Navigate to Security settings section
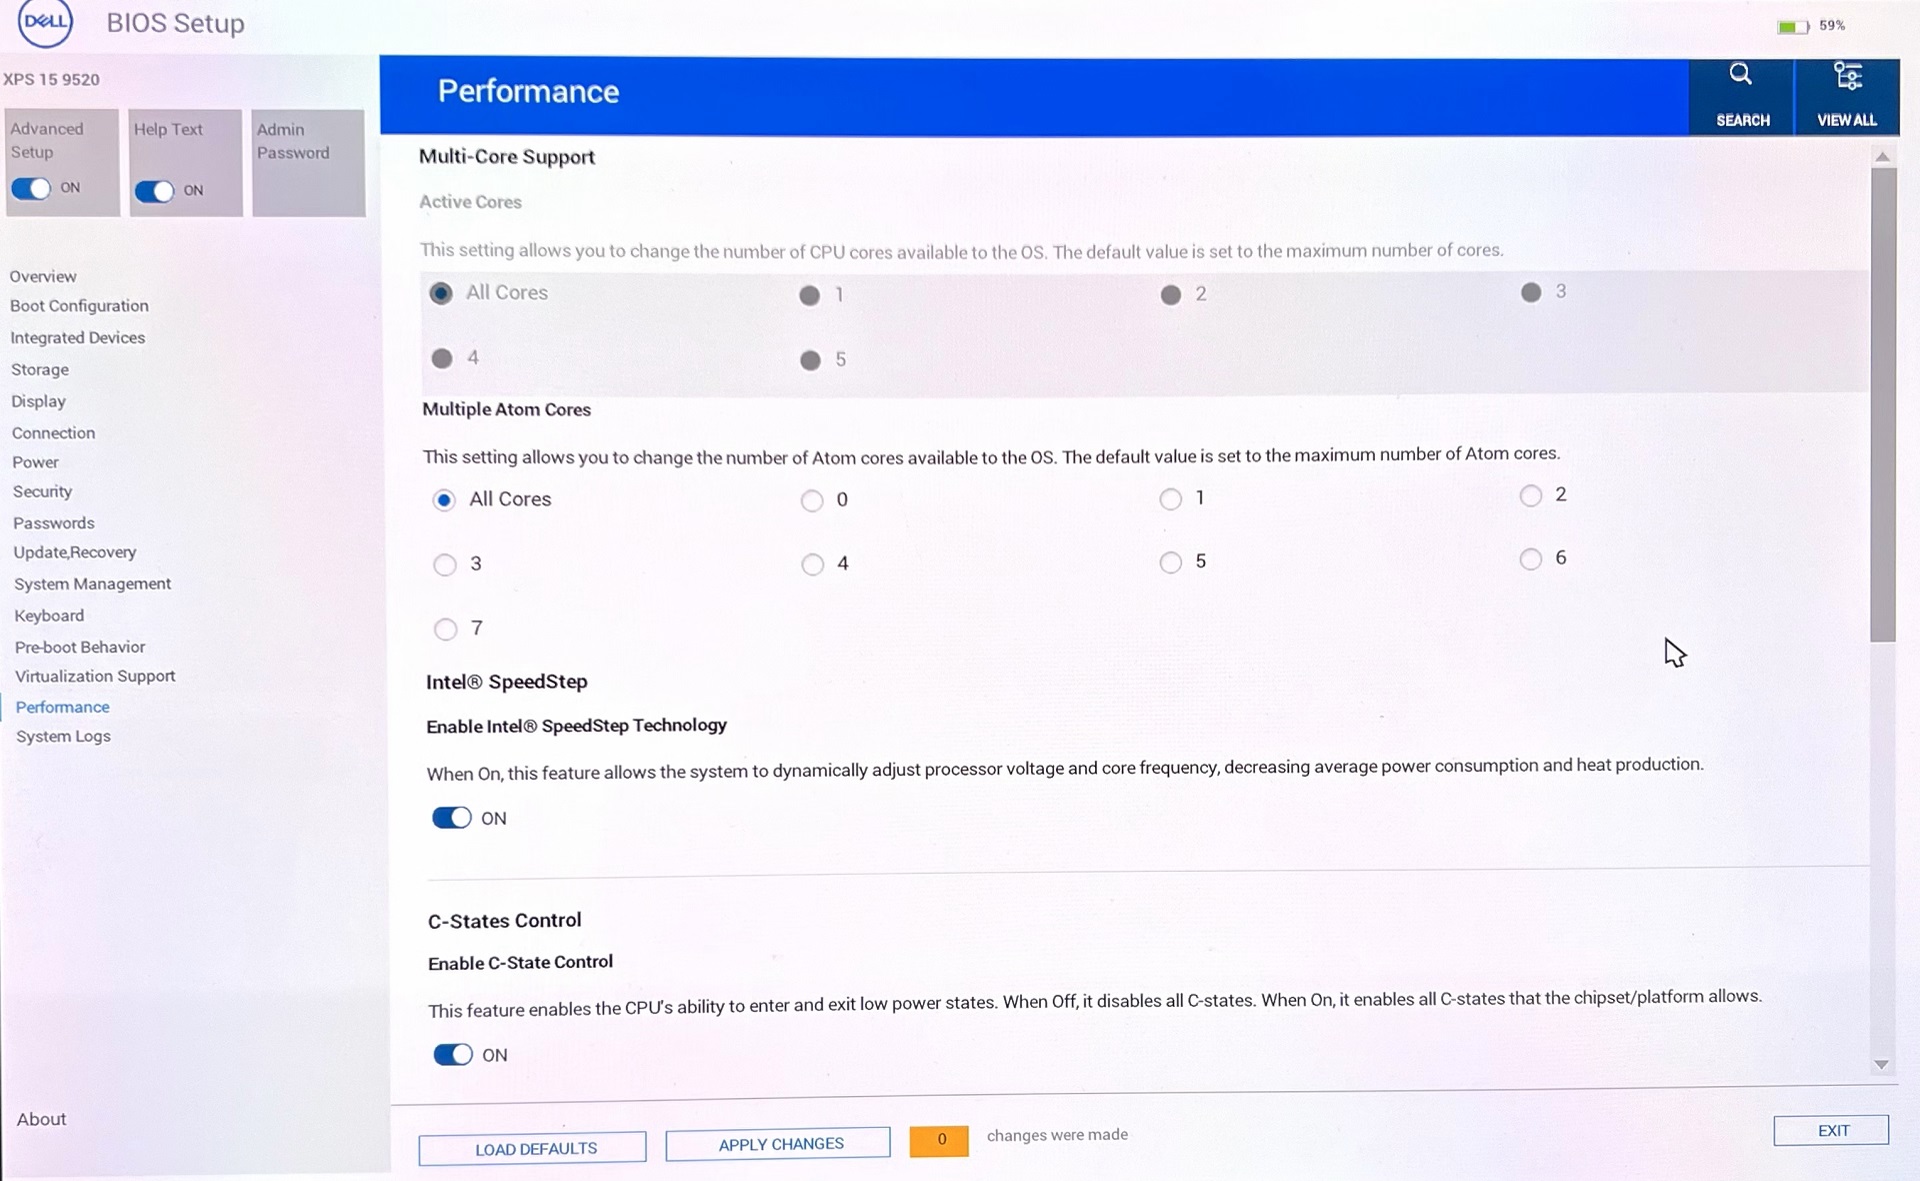The image size is (1920, 1181). (x=43, y=491)
